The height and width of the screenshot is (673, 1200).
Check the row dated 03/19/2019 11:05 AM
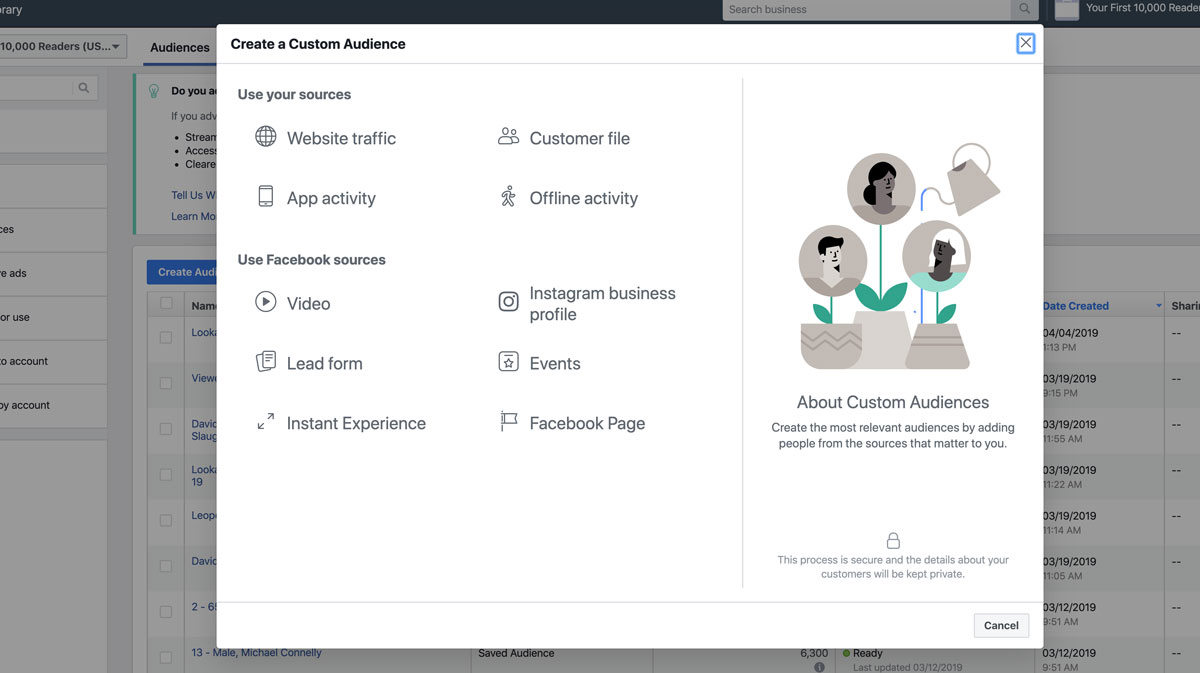pyautogui.click(x=166, y=567)
